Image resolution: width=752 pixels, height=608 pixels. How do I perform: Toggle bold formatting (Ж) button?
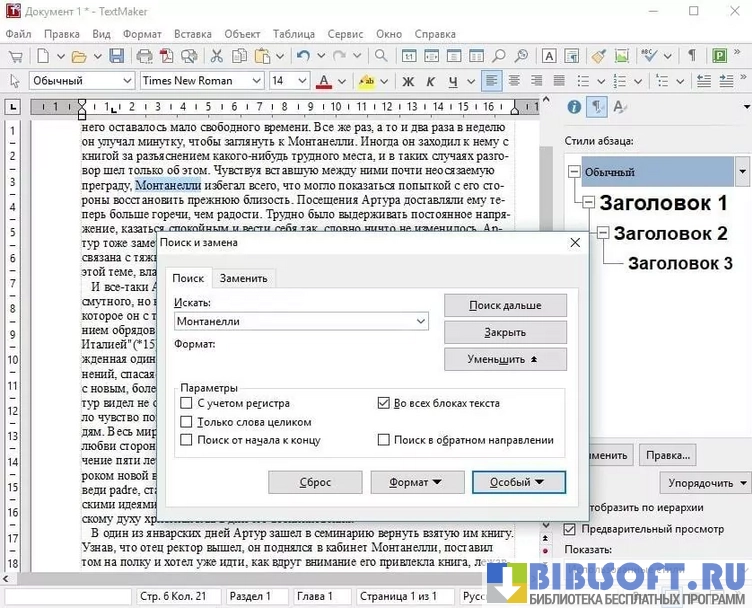(409, 81)
